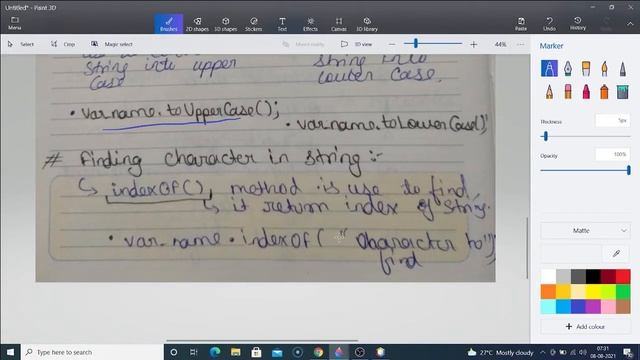Show hidden system tray icons
Image resolution: width=640 pixels, height=360 pixels.
click(543, 352)
